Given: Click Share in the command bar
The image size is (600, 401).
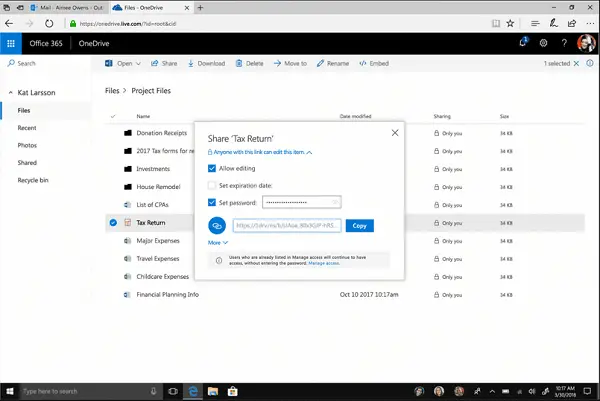Looking at the screenshot, I should (164, 64).
